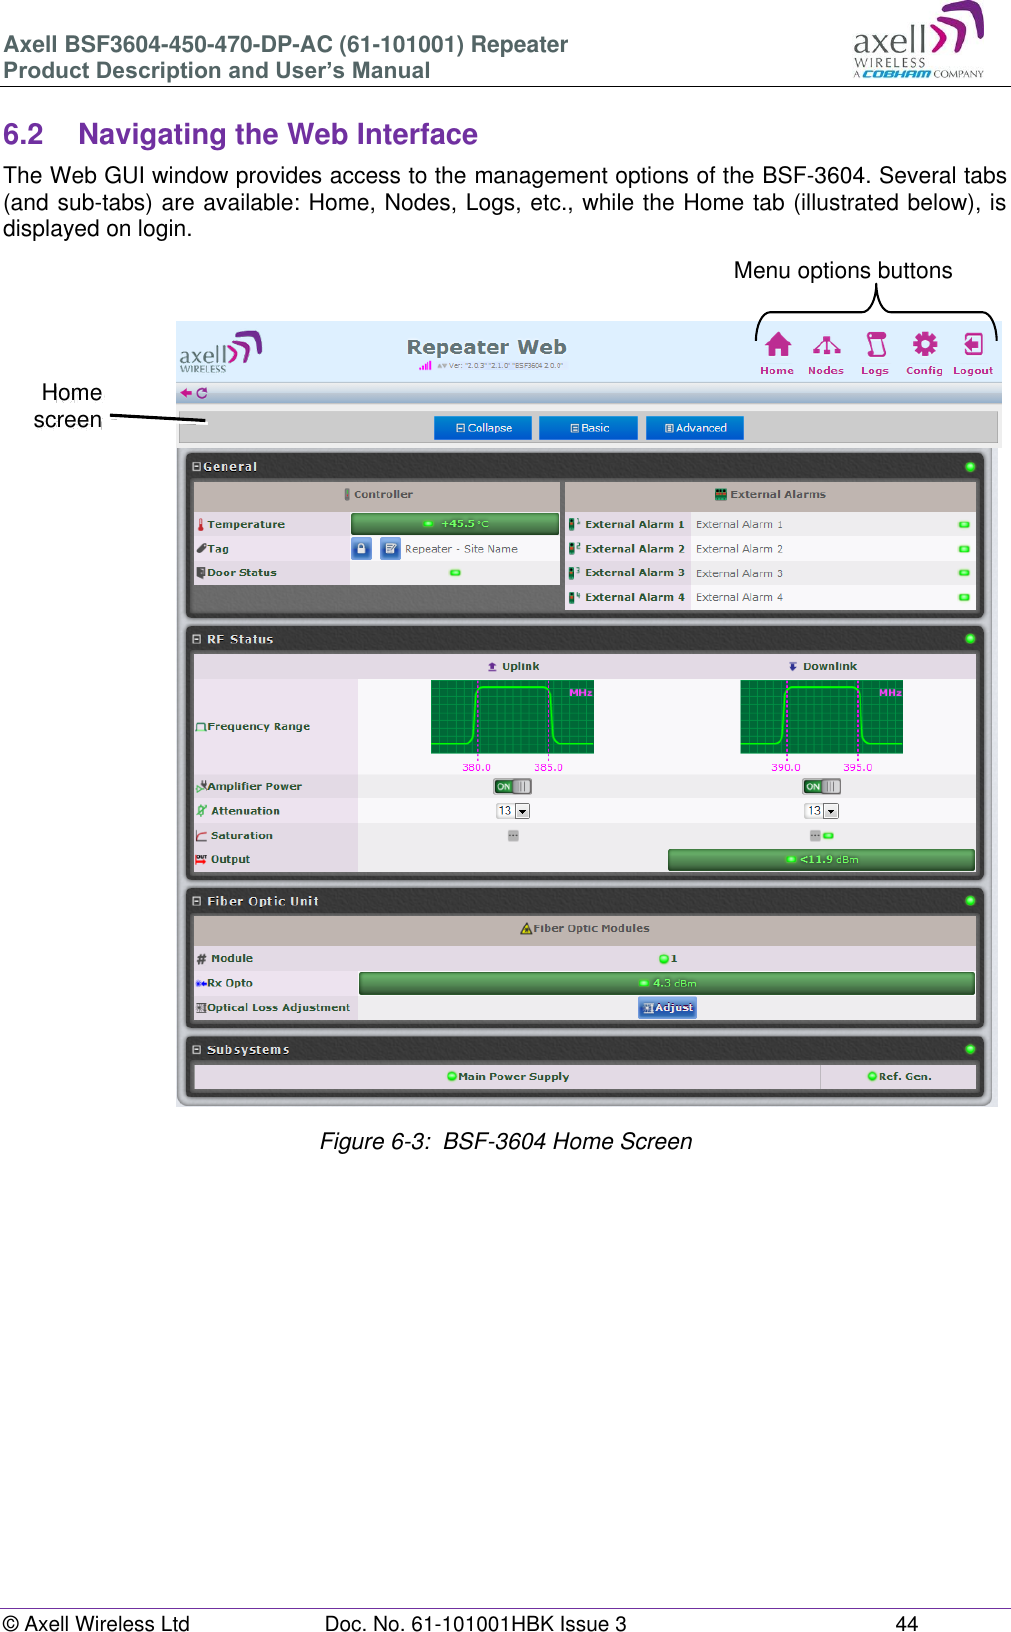This screenshot has height=1632, width=1011.
Task: Click the Output icon
Action: [x=201, y=859]
